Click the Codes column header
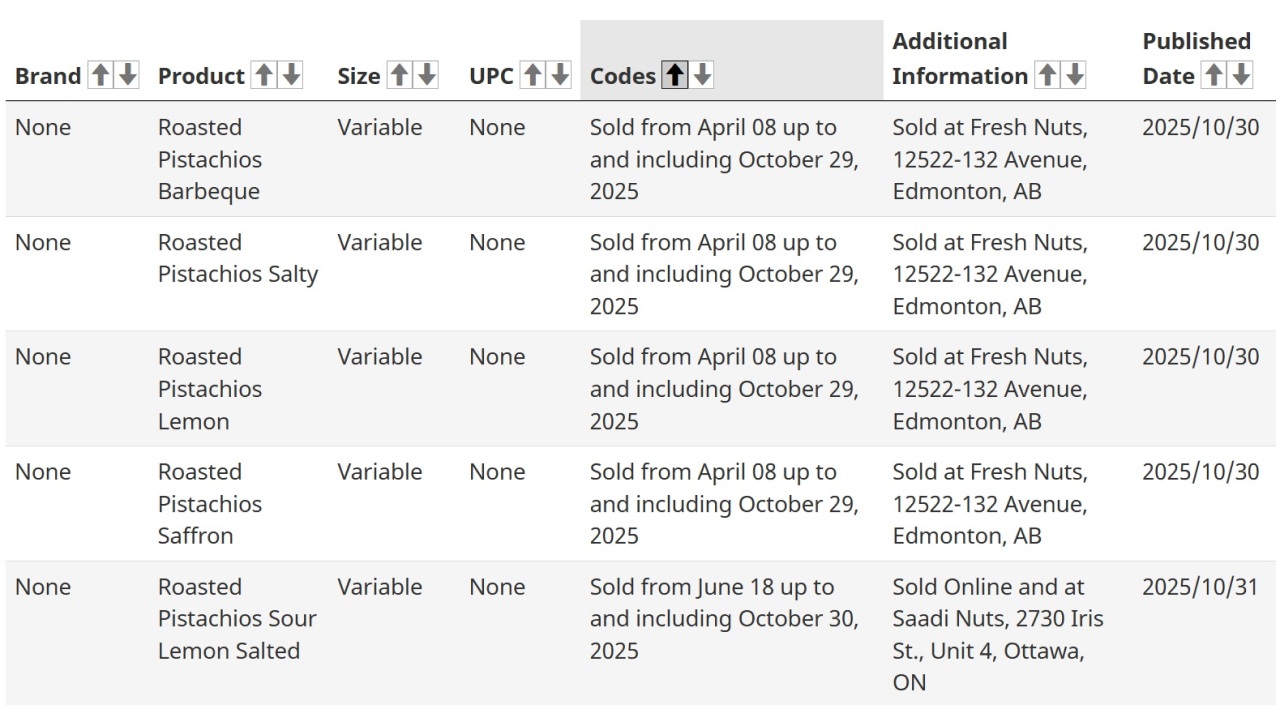 [x=732, y=60]
